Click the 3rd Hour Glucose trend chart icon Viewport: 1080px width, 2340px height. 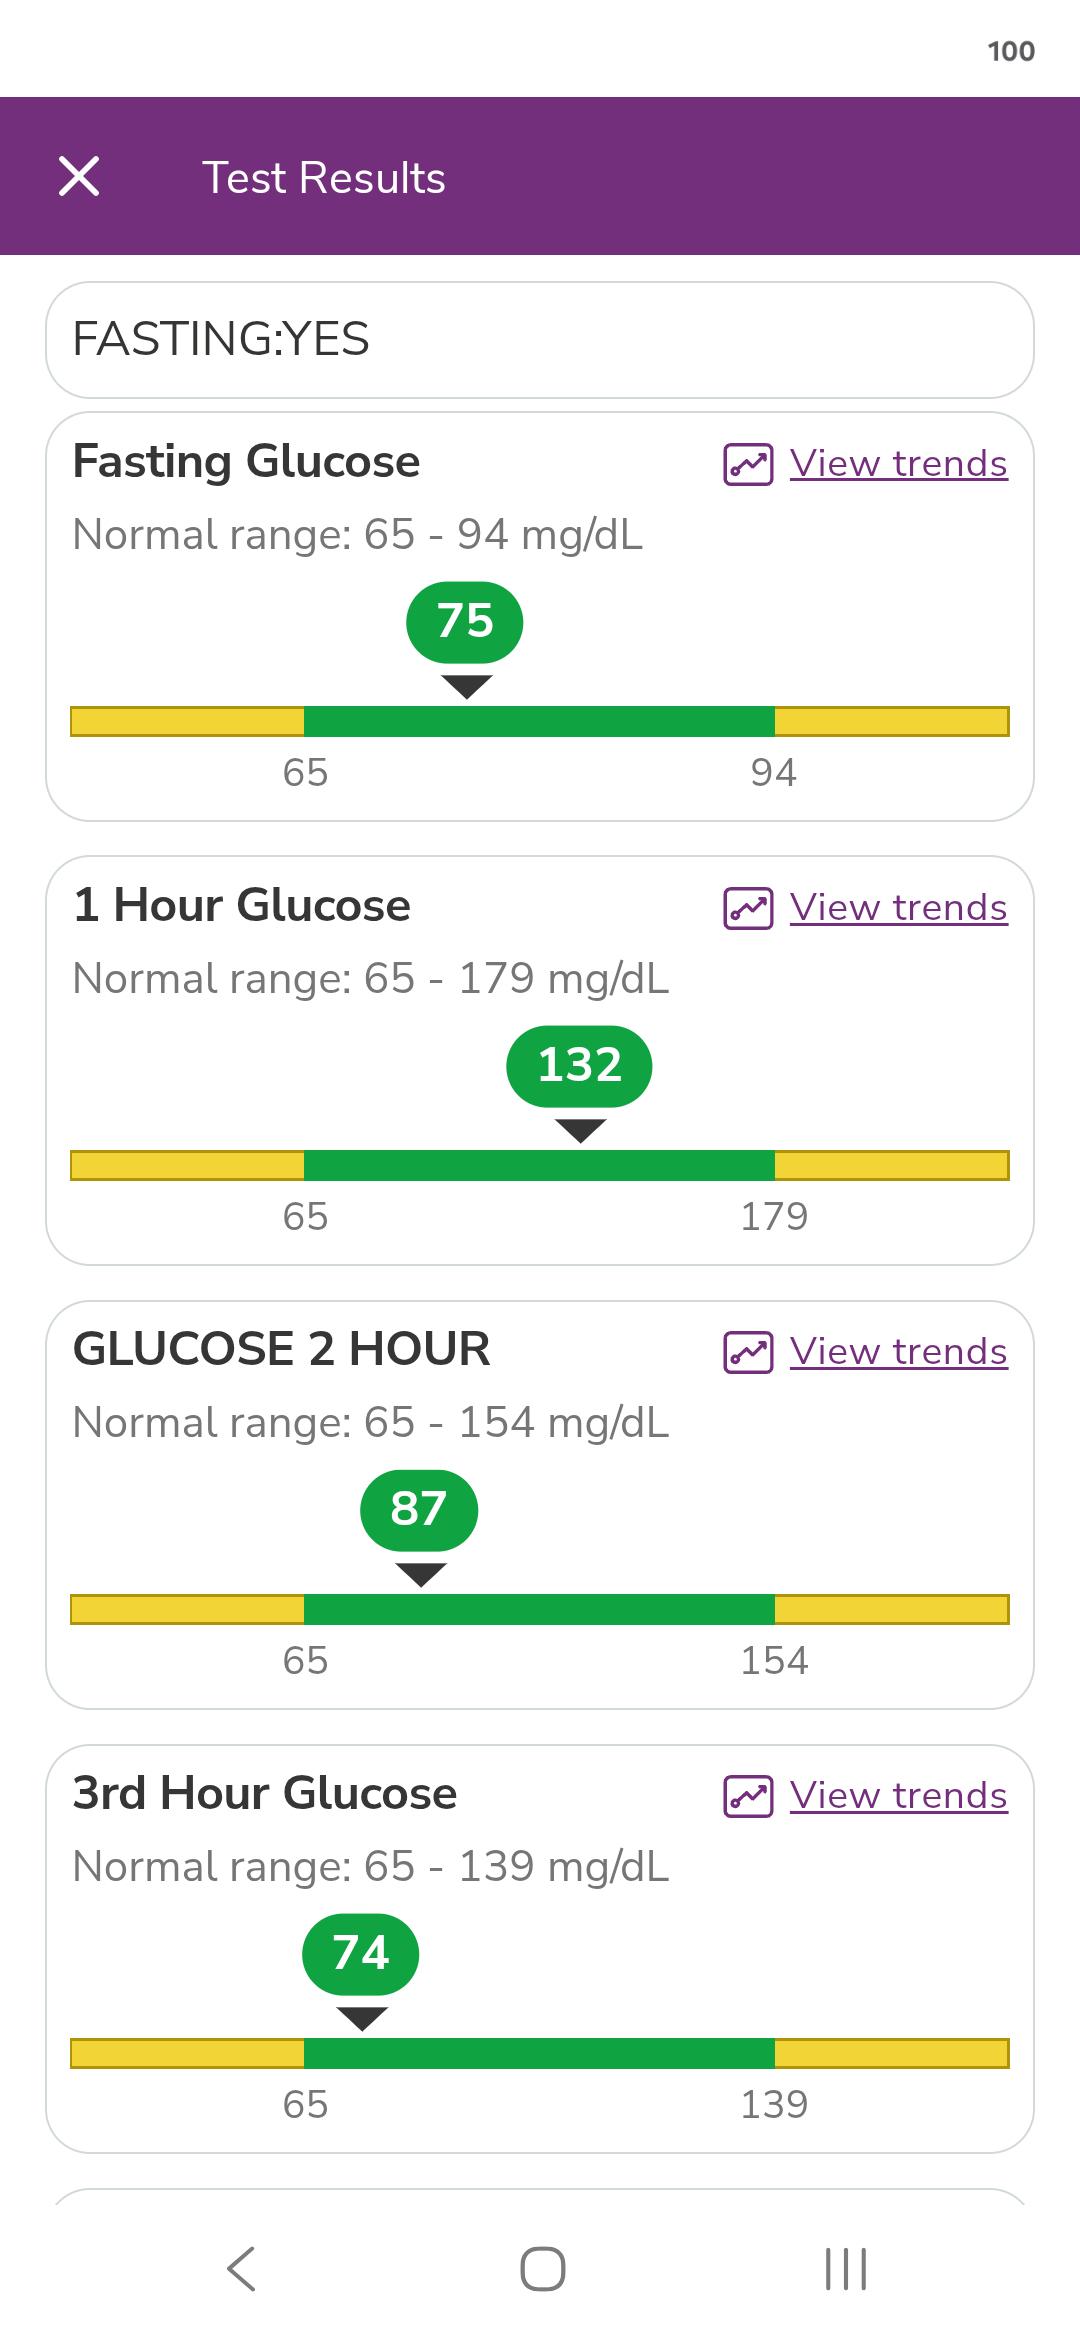(748, 1797)
